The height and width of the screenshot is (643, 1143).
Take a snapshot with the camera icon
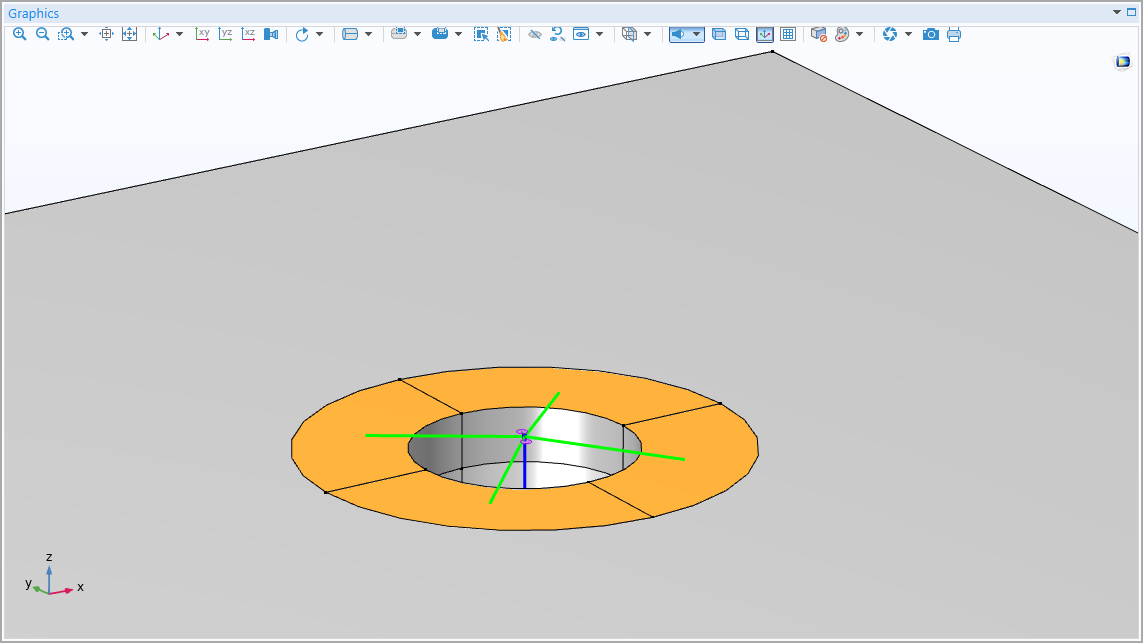931,34
